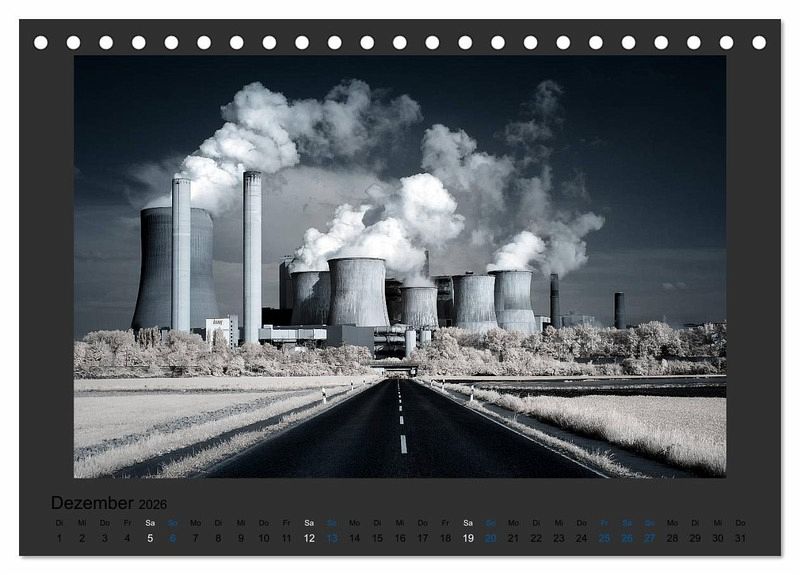Viewport: 800px width, 575px height.
Task: Select holiday date 25 in blue
Action: pyautogui.click(x=604, y=538)
